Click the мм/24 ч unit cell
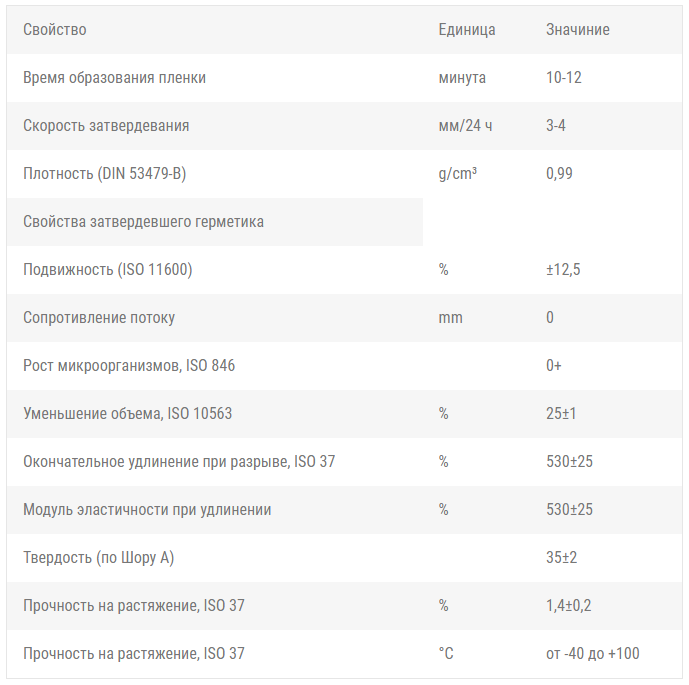Screen dimensions: 689x685 click(x=465, y=126)
